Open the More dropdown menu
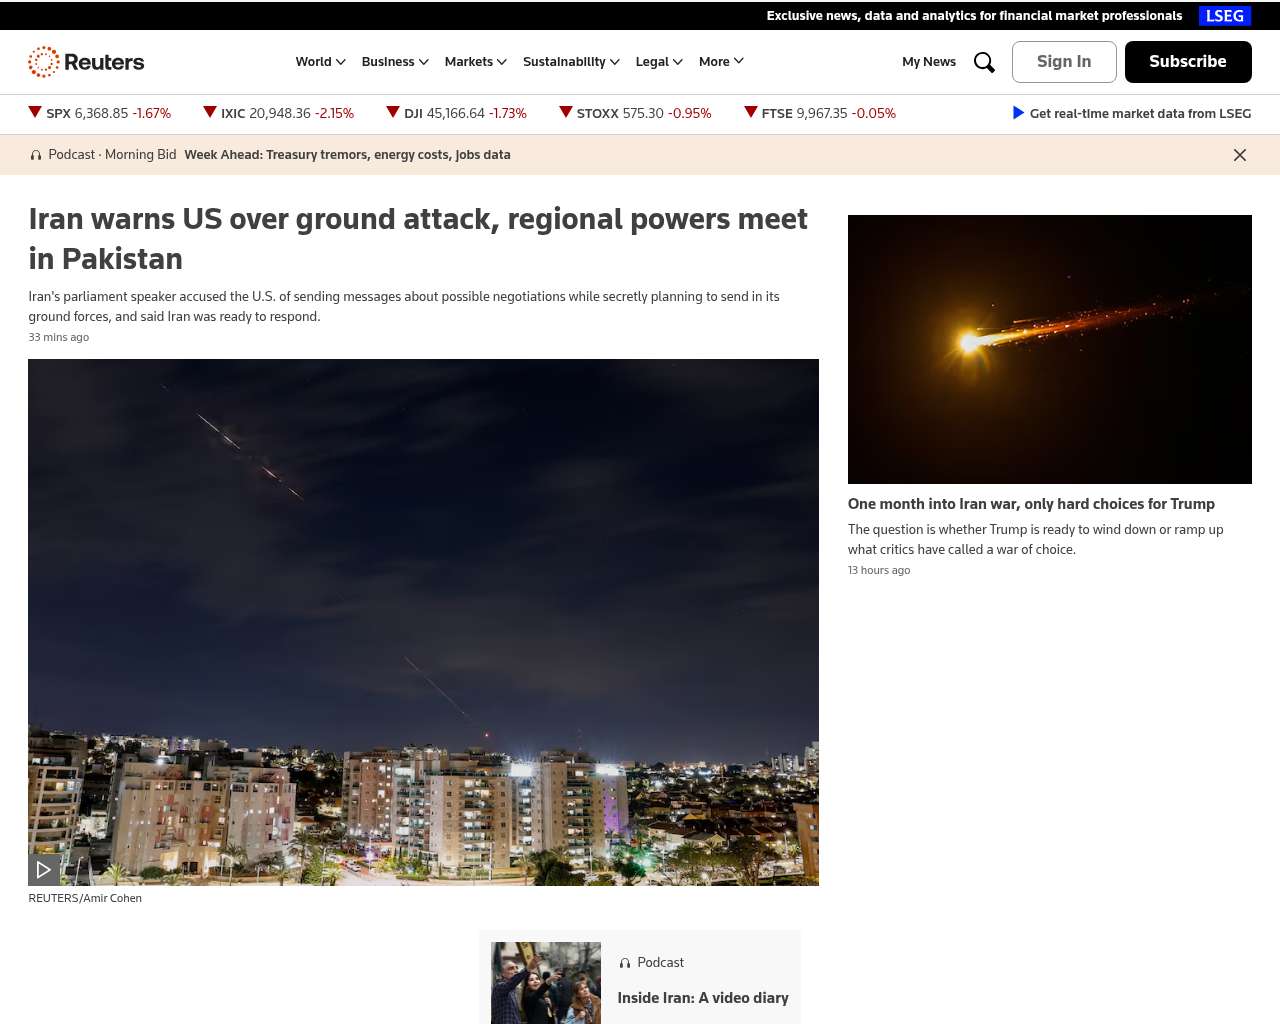1280x1024 pixels. point(721,62)
